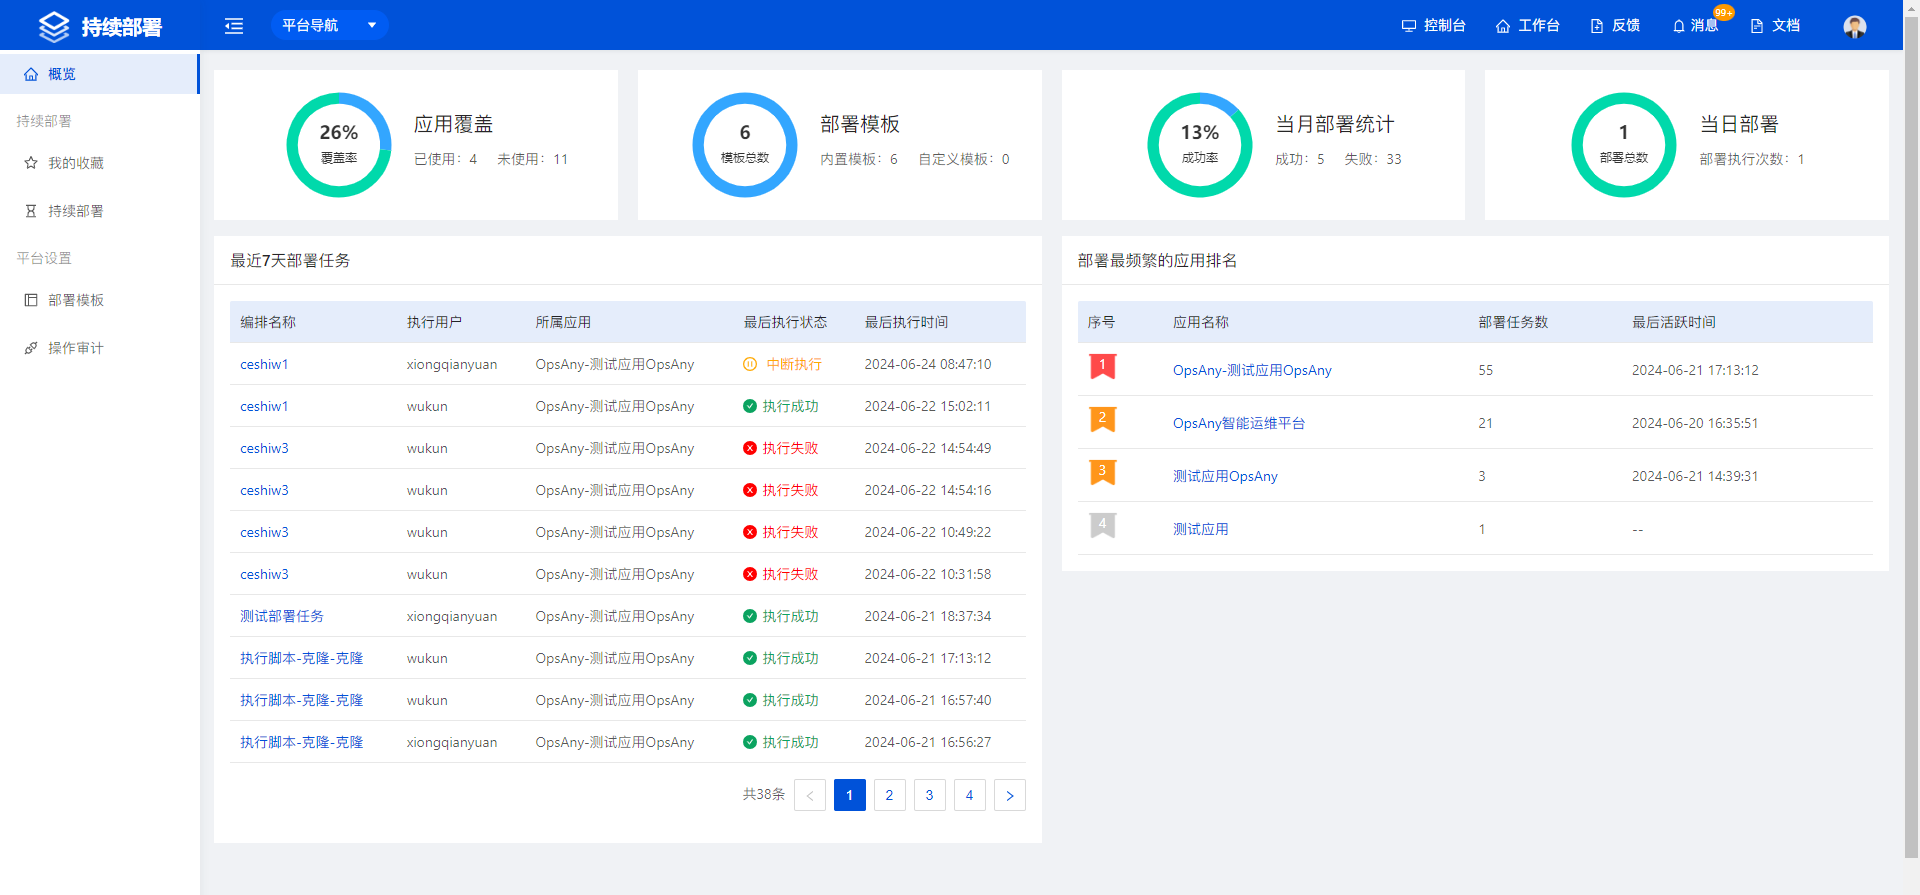Open 持续部署 sidebar menu item
This screenshot has width=1920, height=895.
(99, 211)
